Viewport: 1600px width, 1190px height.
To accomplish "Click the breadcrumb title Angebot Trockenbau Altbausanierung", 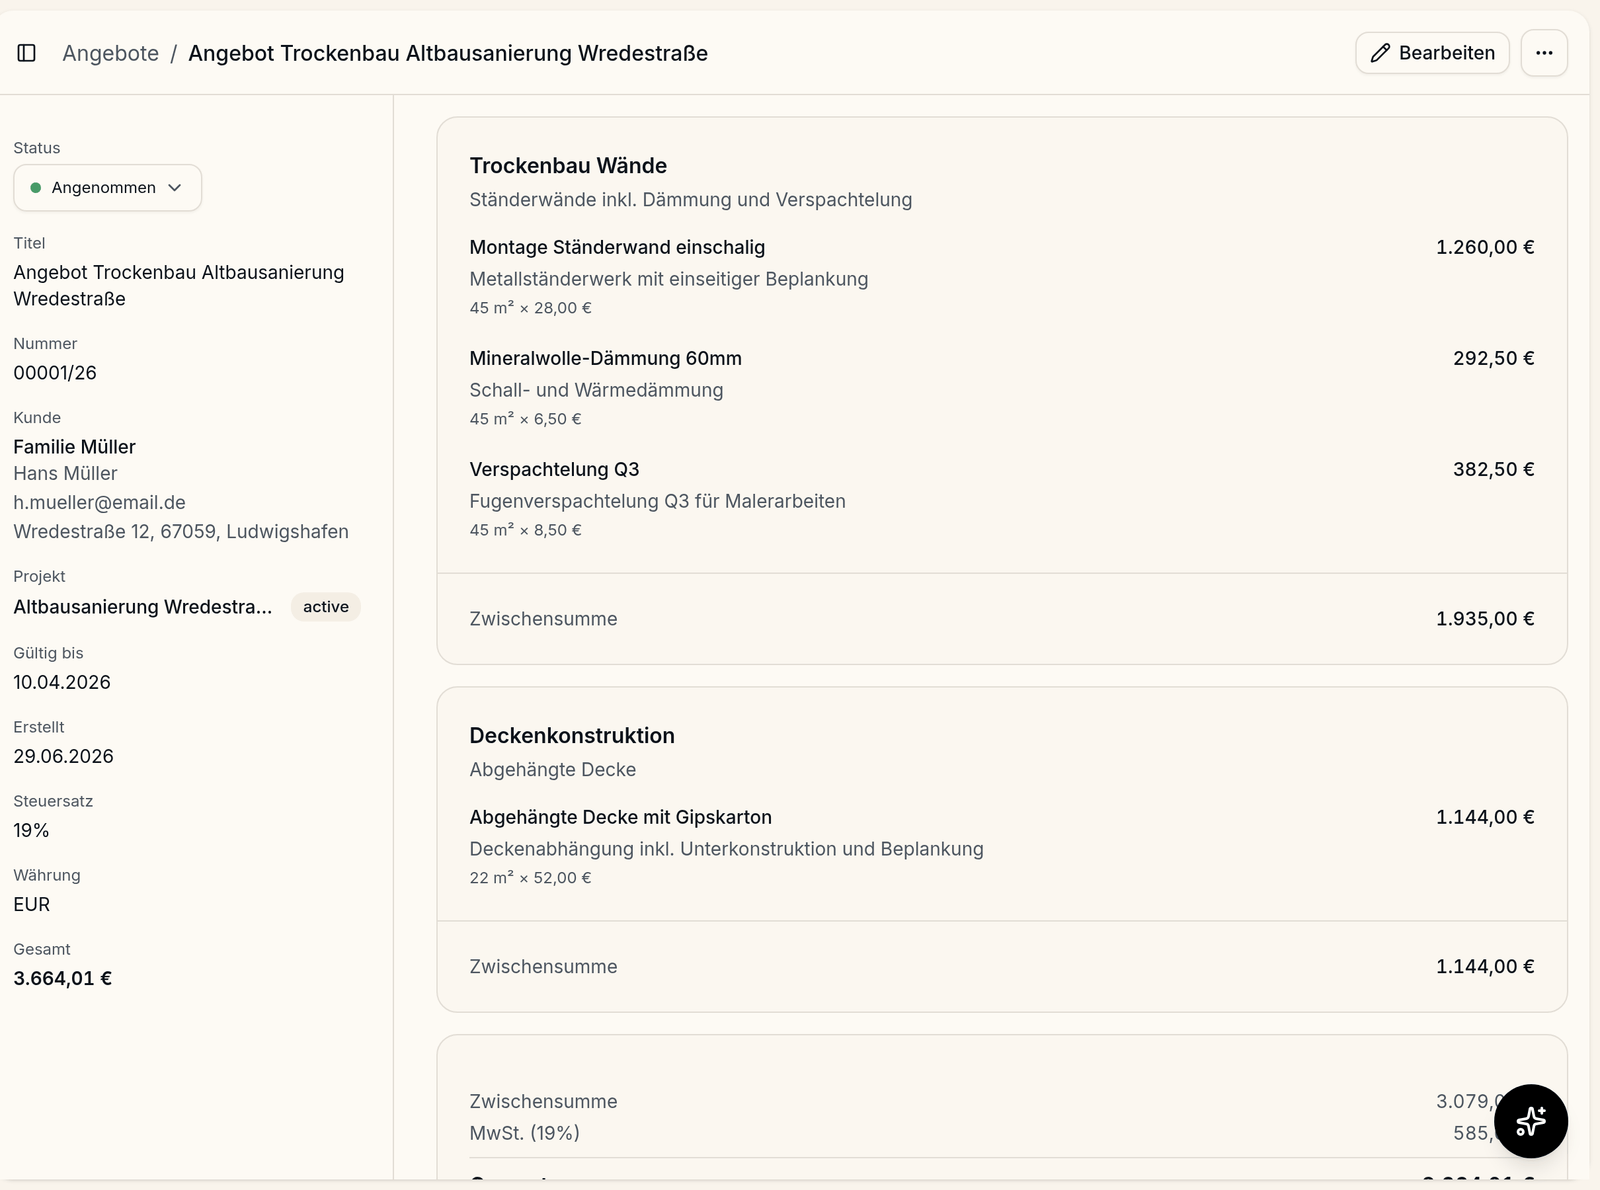I will [x=448, y=53].
